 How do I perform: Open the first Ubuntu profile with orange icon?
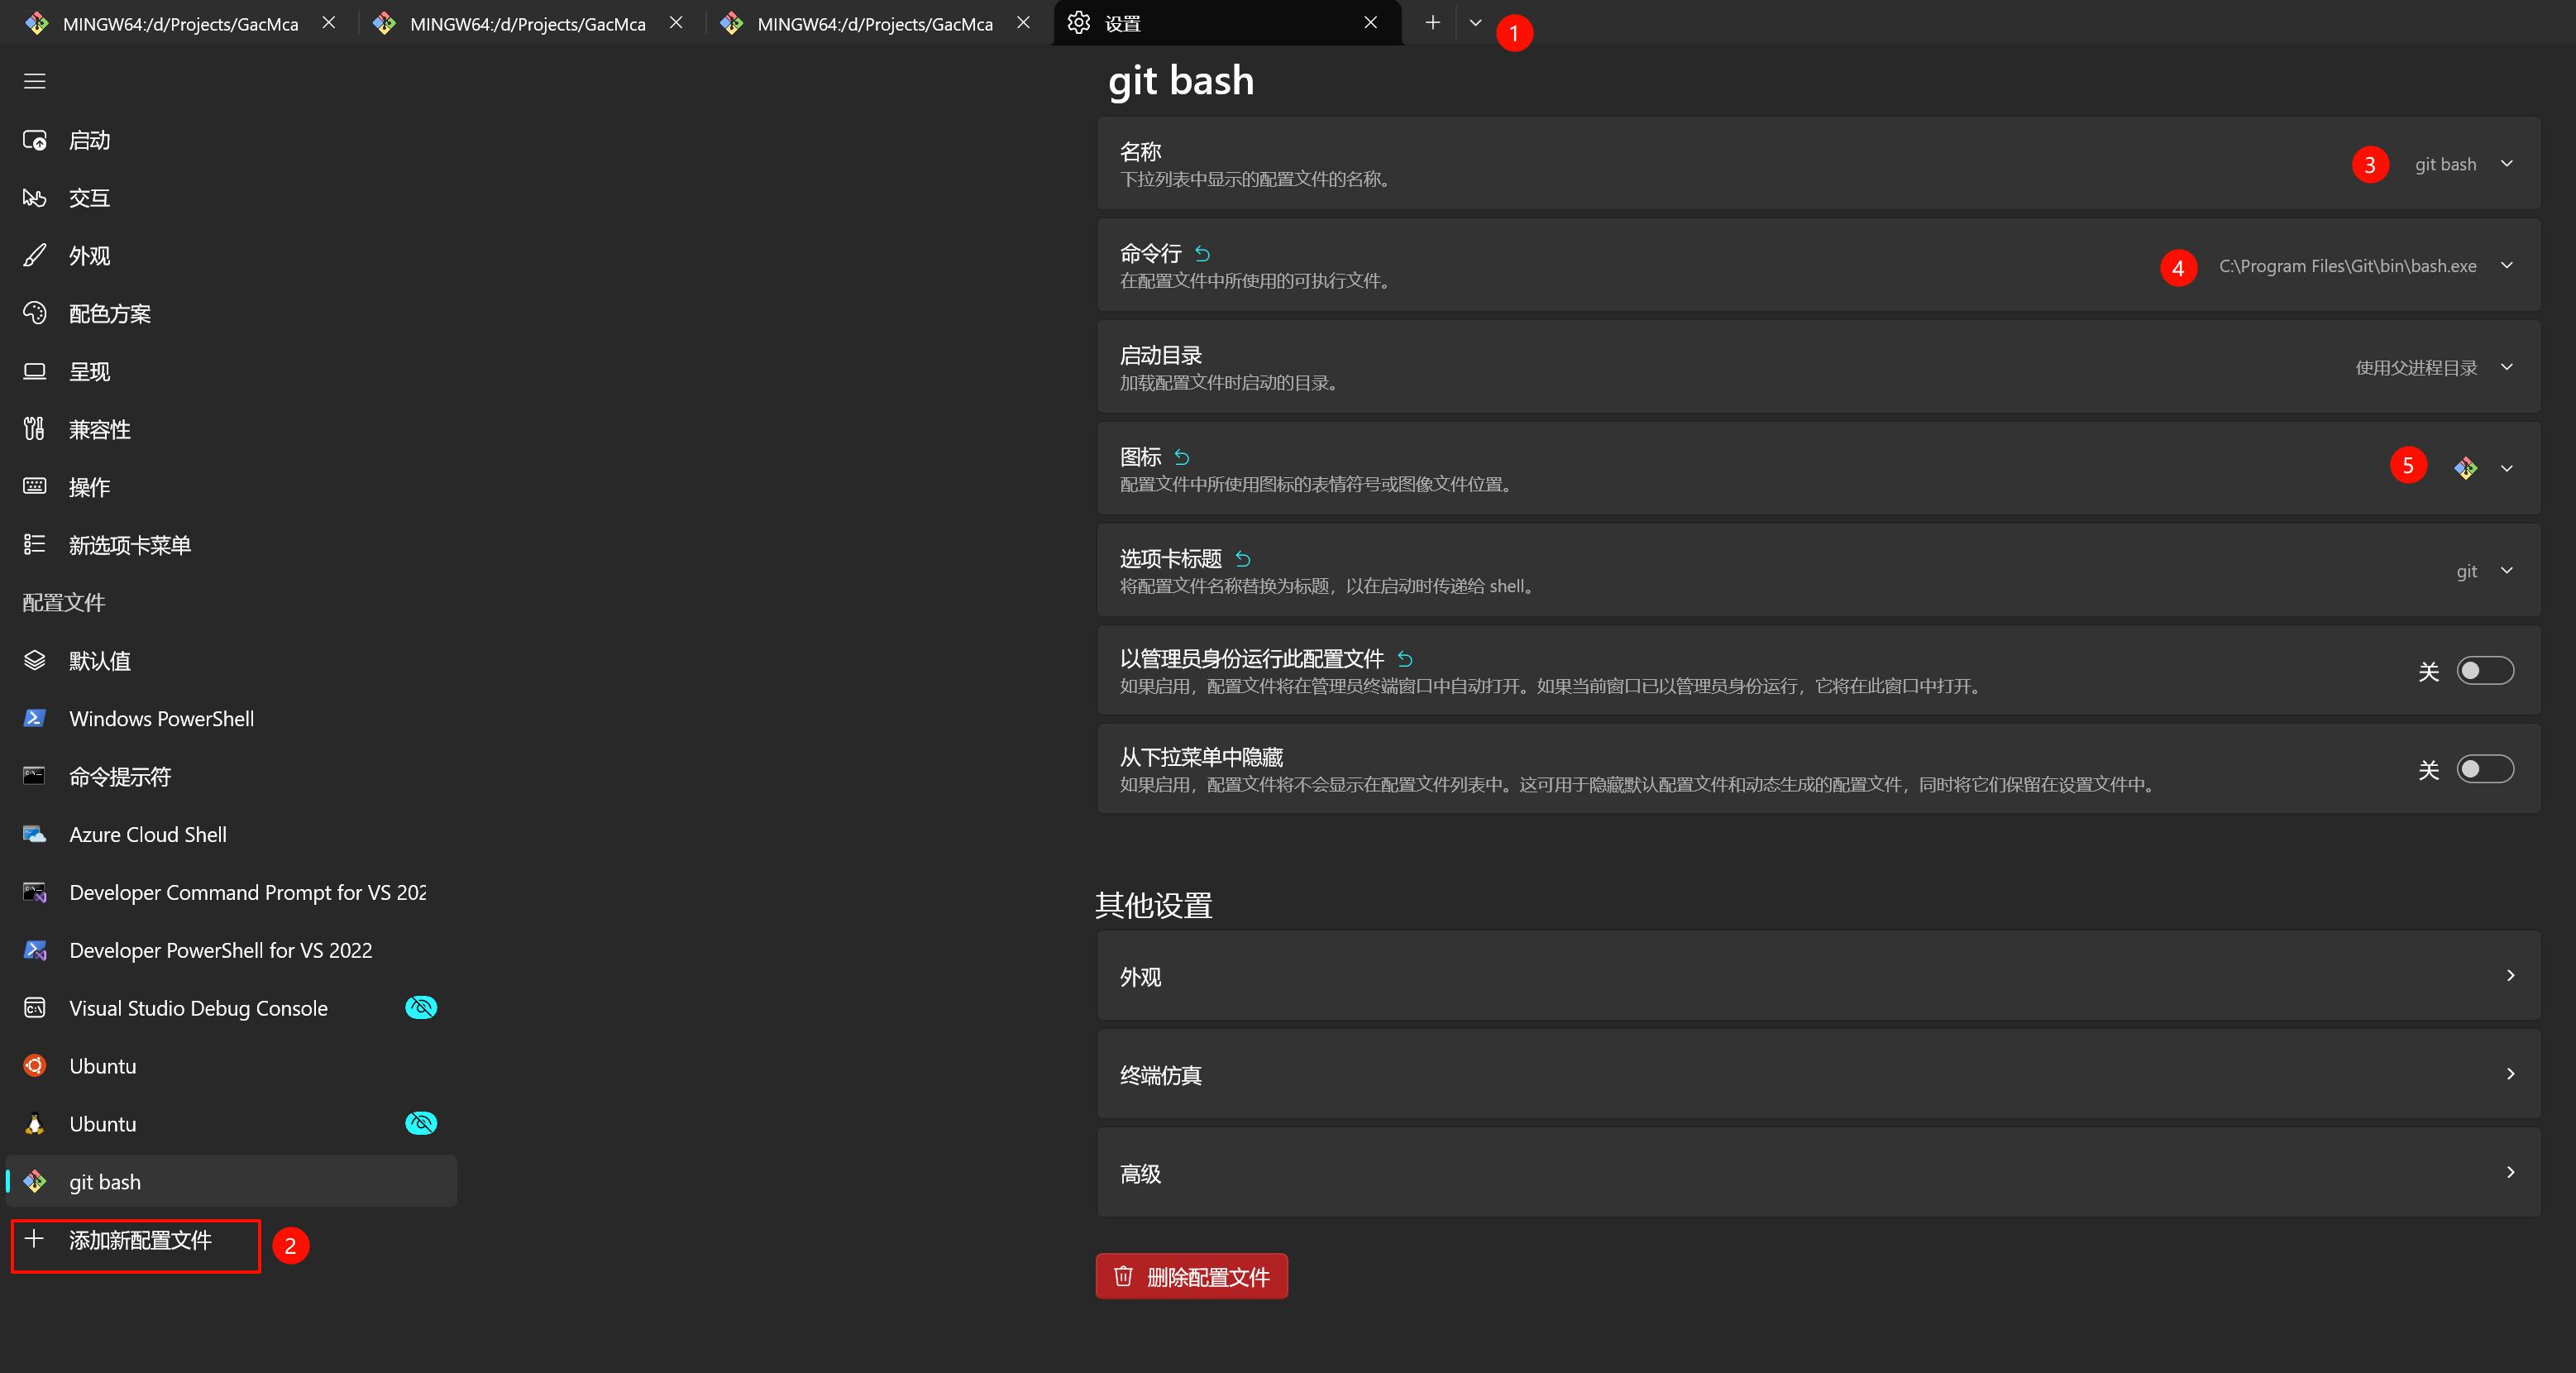[x=102, y=1066]
